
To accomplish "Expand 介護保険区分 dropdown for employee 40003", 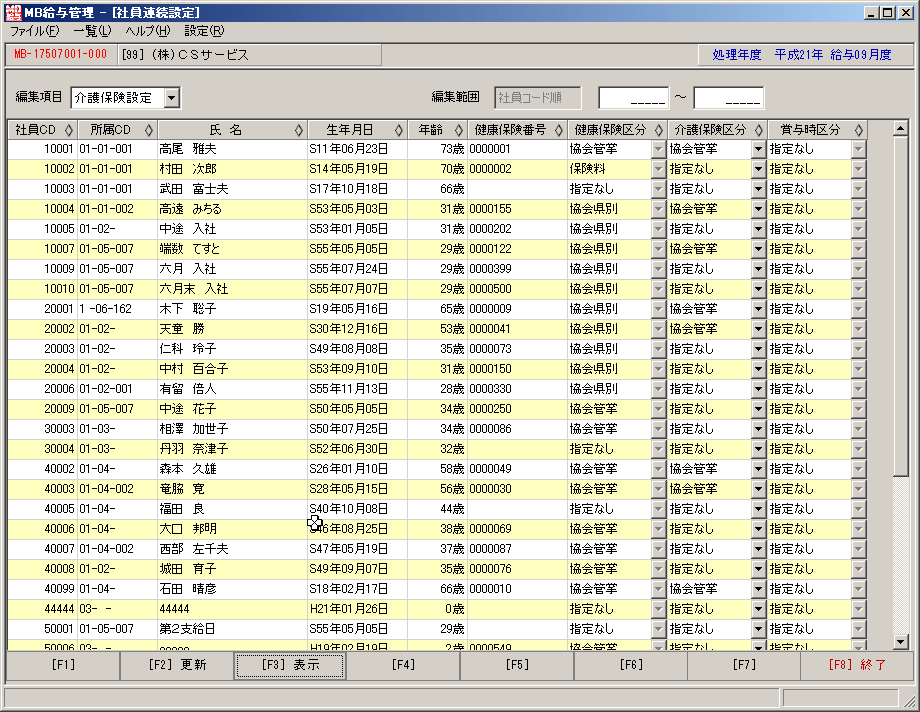I will (758, 489).
